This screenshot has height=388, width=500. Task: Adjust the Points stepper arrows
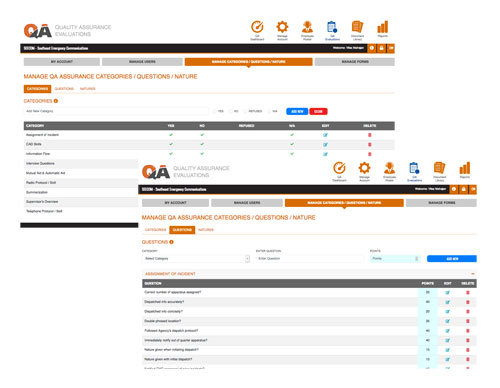click(x=417, y=259)
